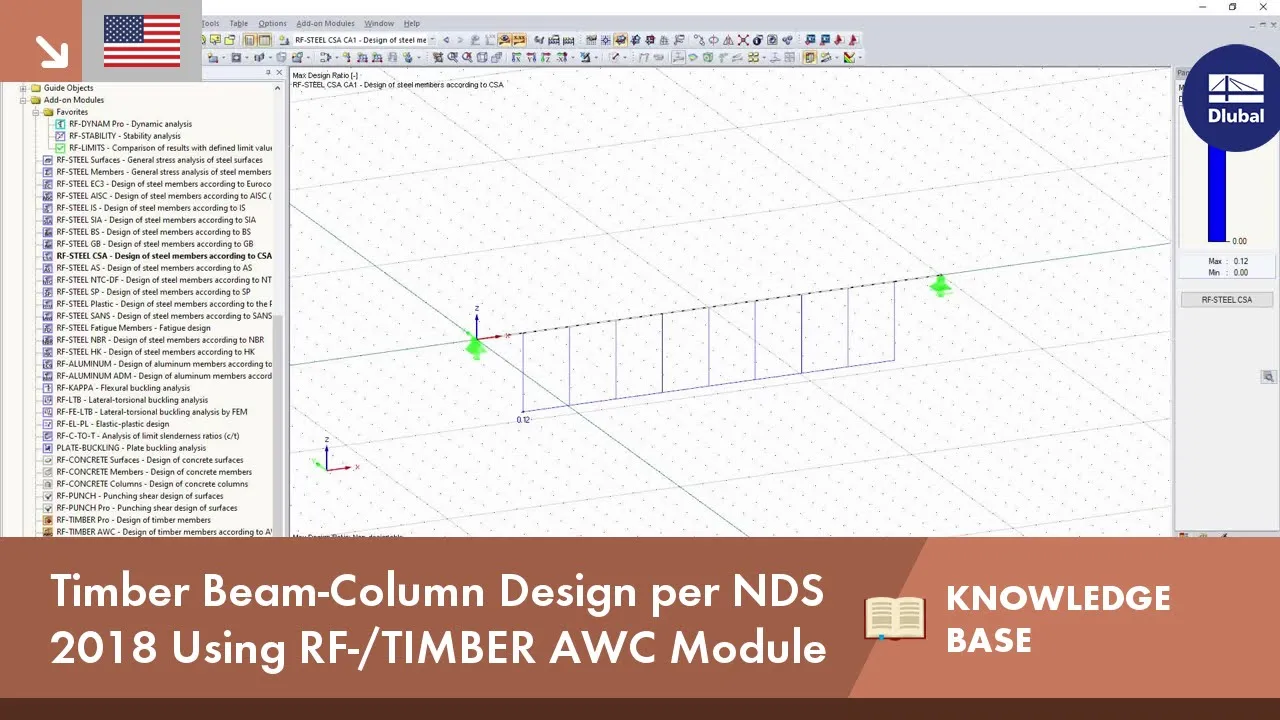Select the Guide Objects folder label
This screenshot has height=720, width=1280.
tap(68, 88)
